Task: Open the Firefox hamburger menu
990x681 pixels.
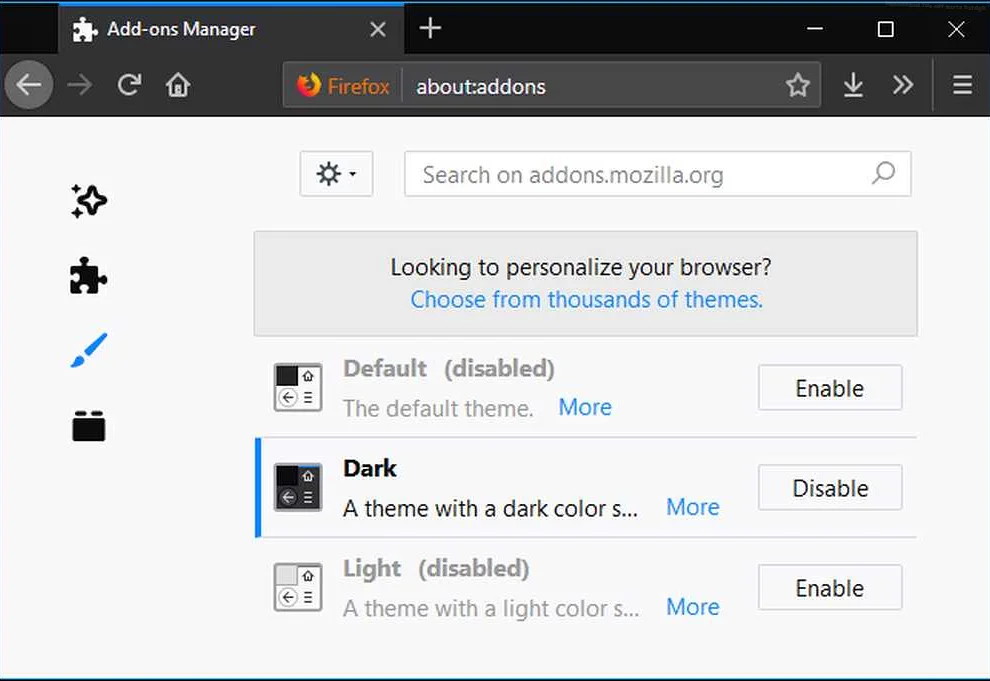Action: 962,86
